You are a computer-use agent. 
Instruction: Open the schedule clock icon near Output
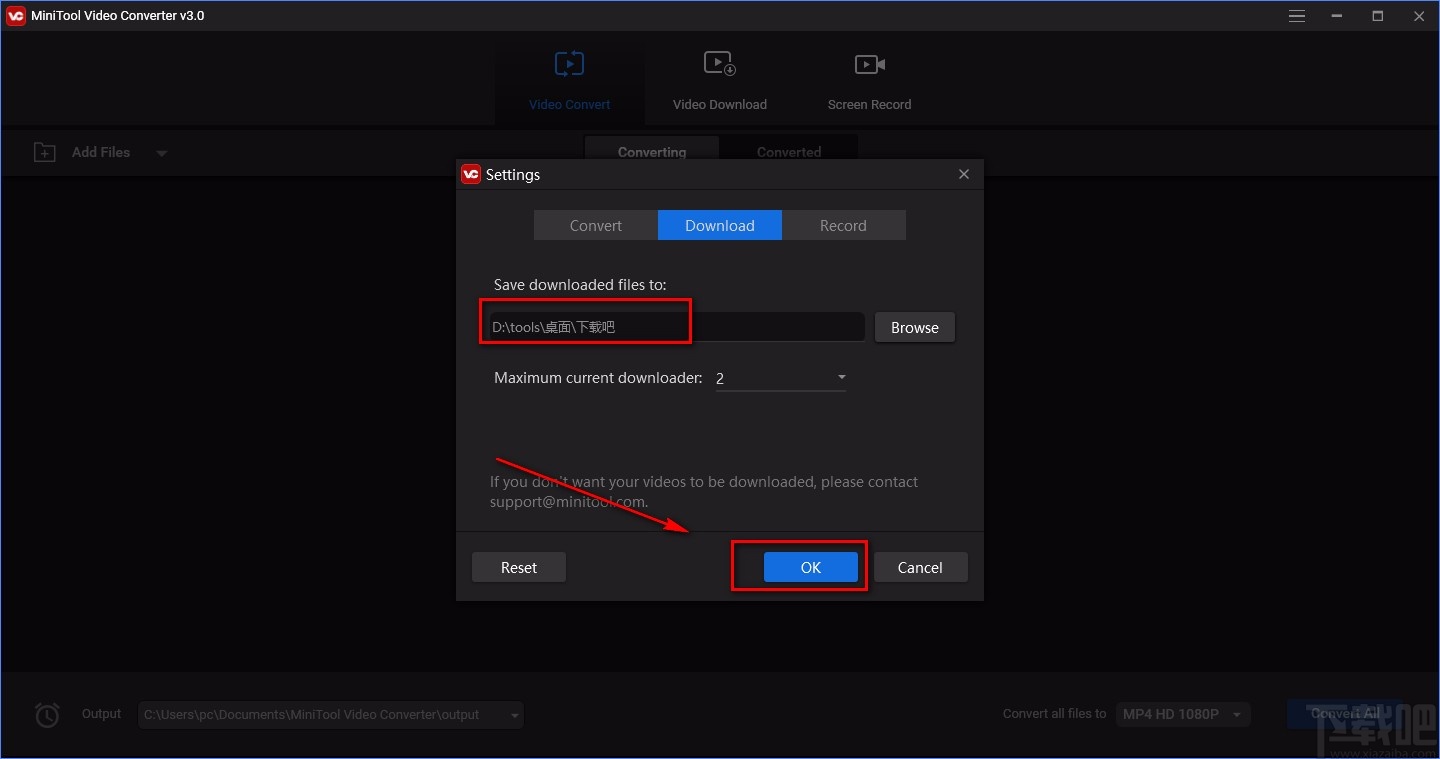pyautogui.click(x=46, y=714)
